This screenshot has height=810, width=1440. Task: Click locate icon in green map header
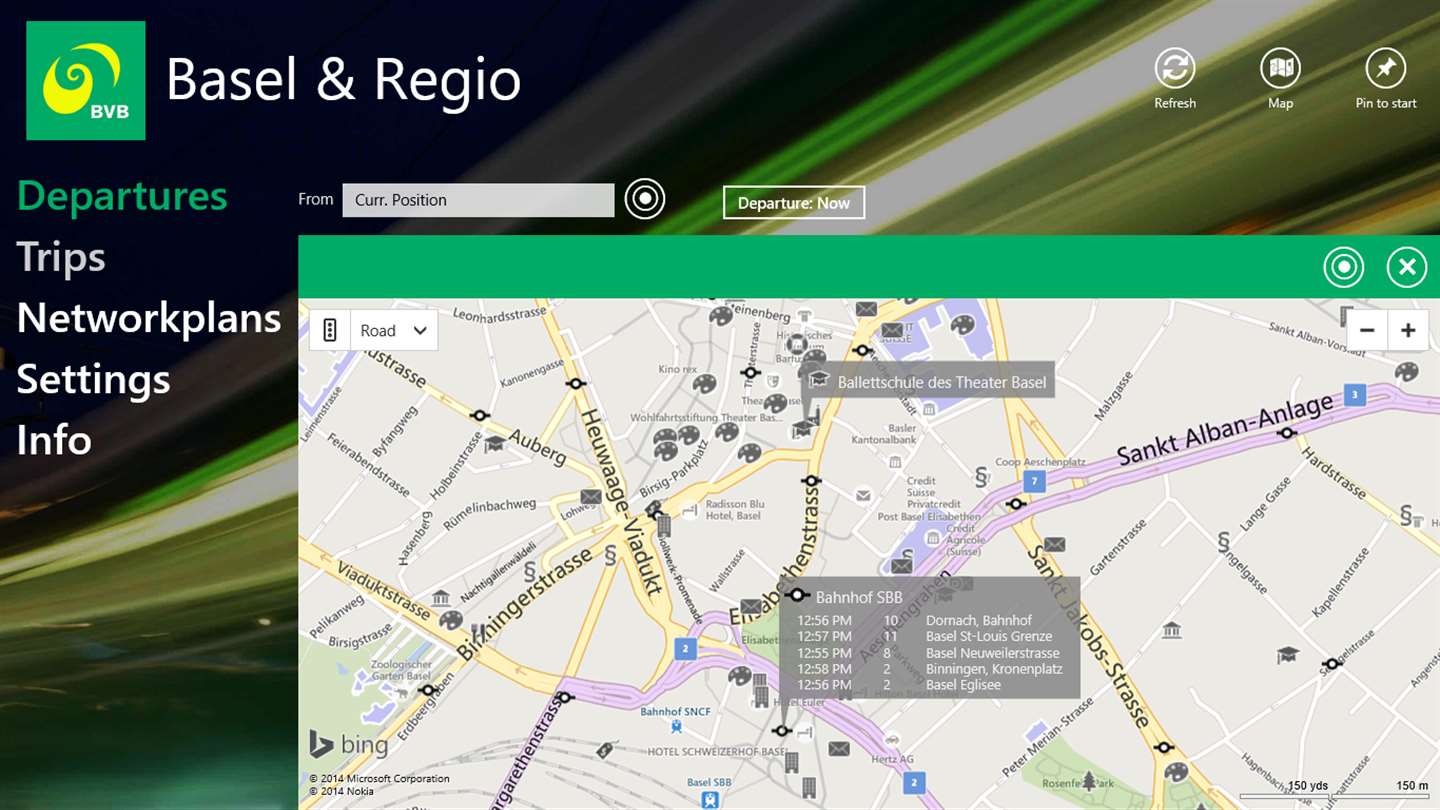point(1344,267)
